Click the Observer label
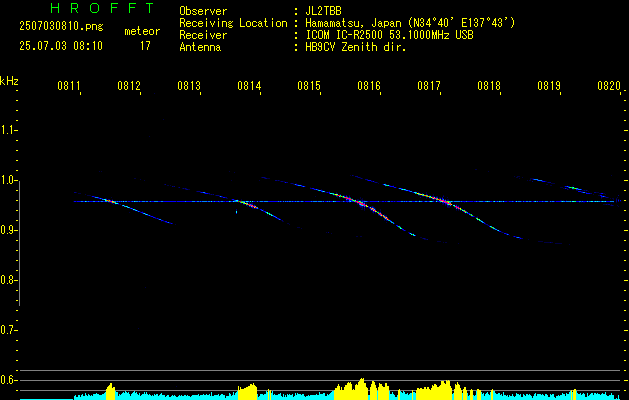The image size is (629, 400). 203,11
